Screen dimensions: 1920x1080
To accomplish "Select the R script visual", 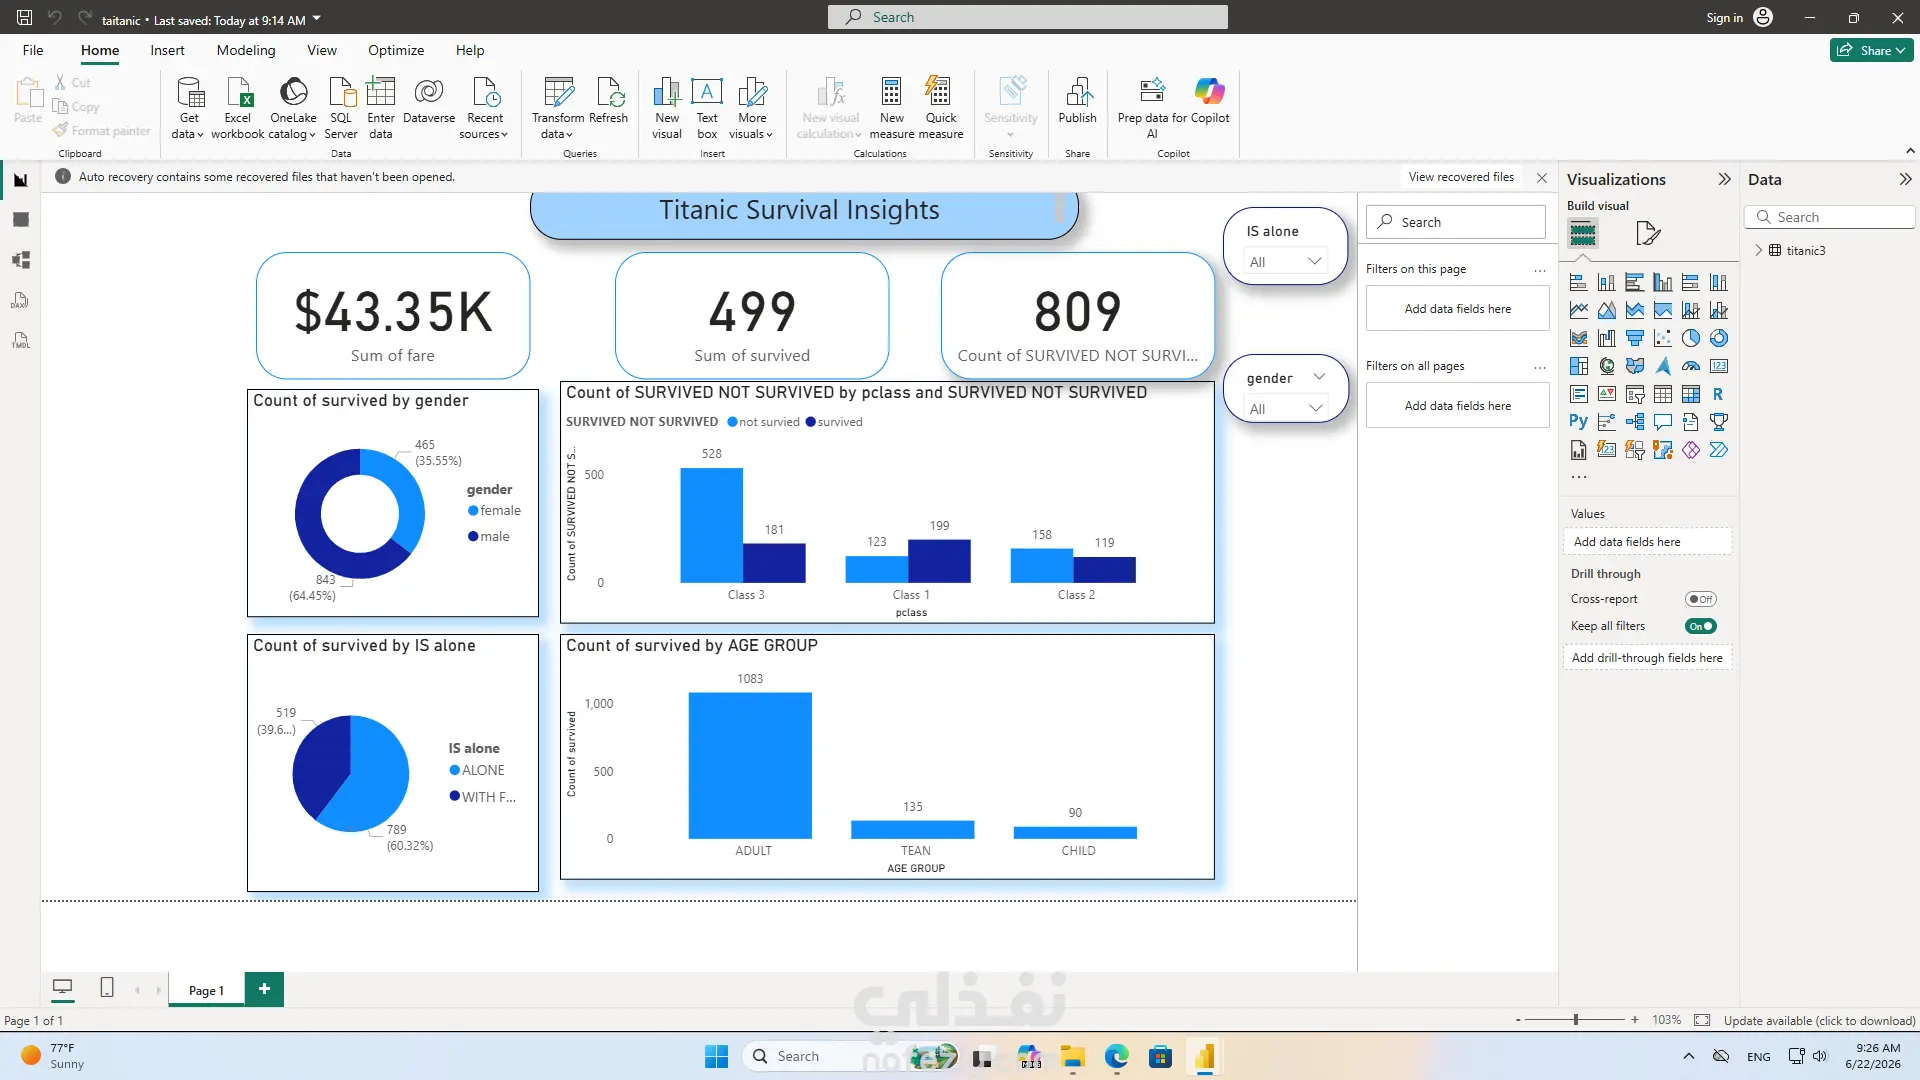I will (x=1719, y=395).
